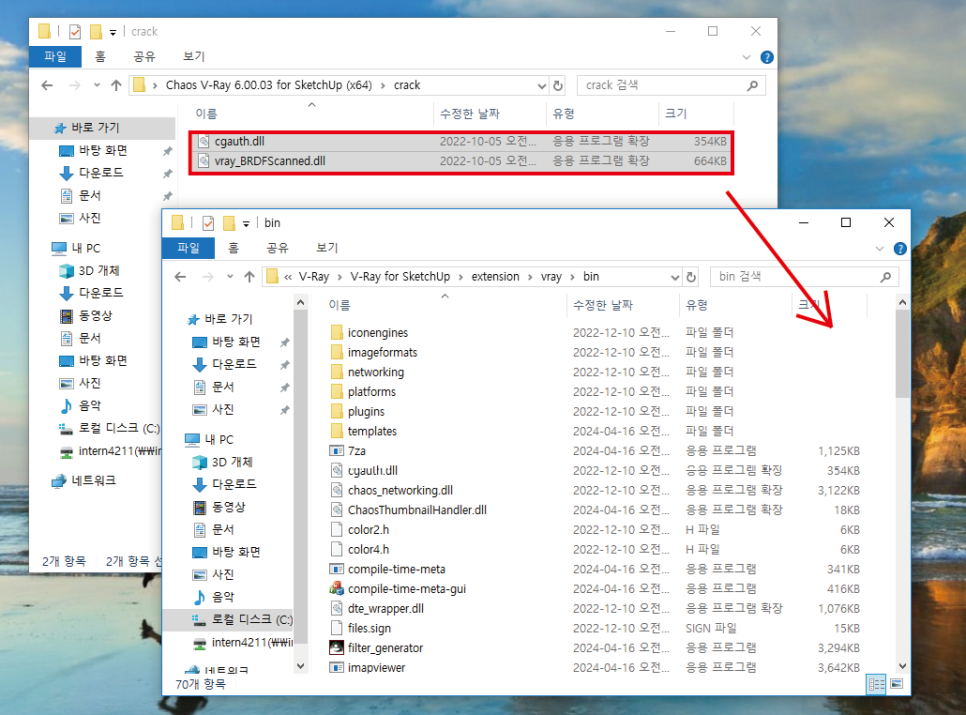Image resolution: width=966 pixels, height=715 pixels.
Task: Select the plugins folder icon
Action: (x=336, y=411)
